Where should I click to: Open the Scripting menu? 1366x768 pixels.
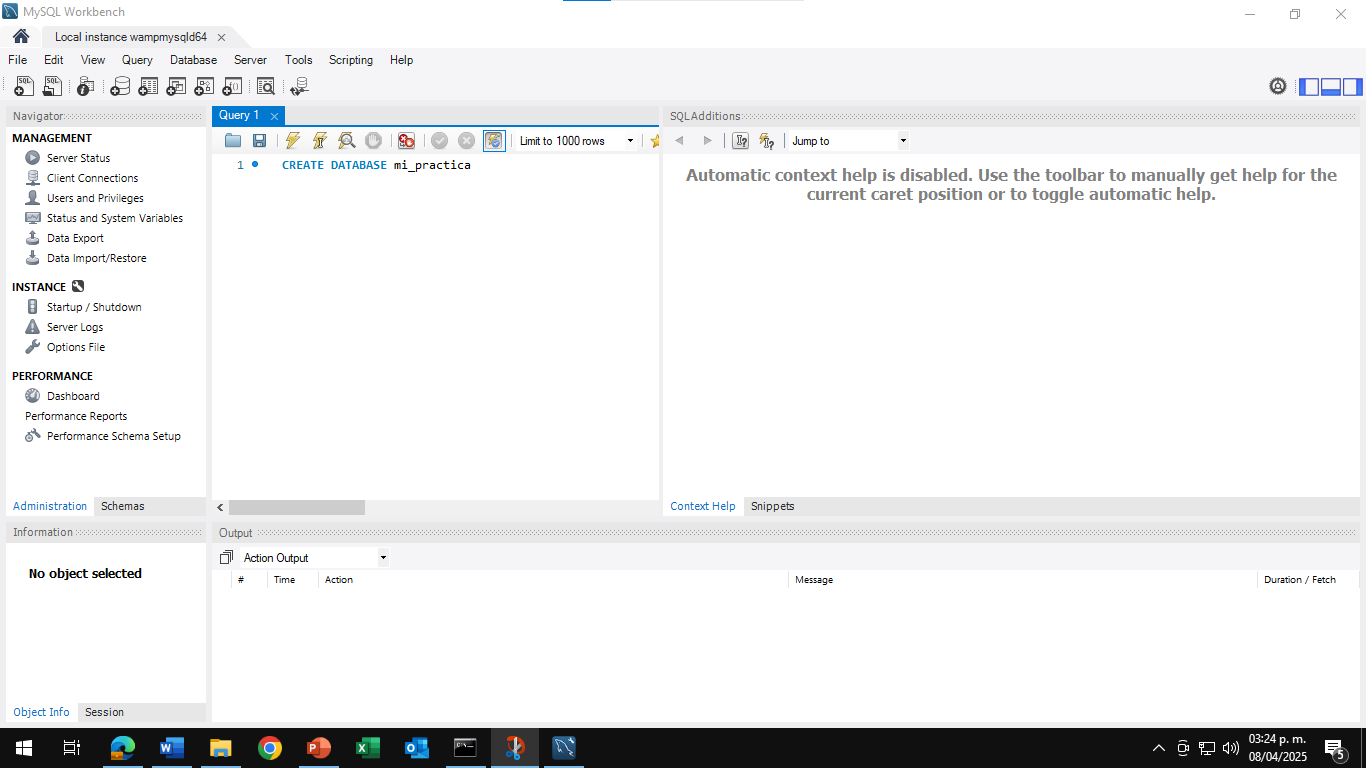pyautogui.click(x=351, y=60)
